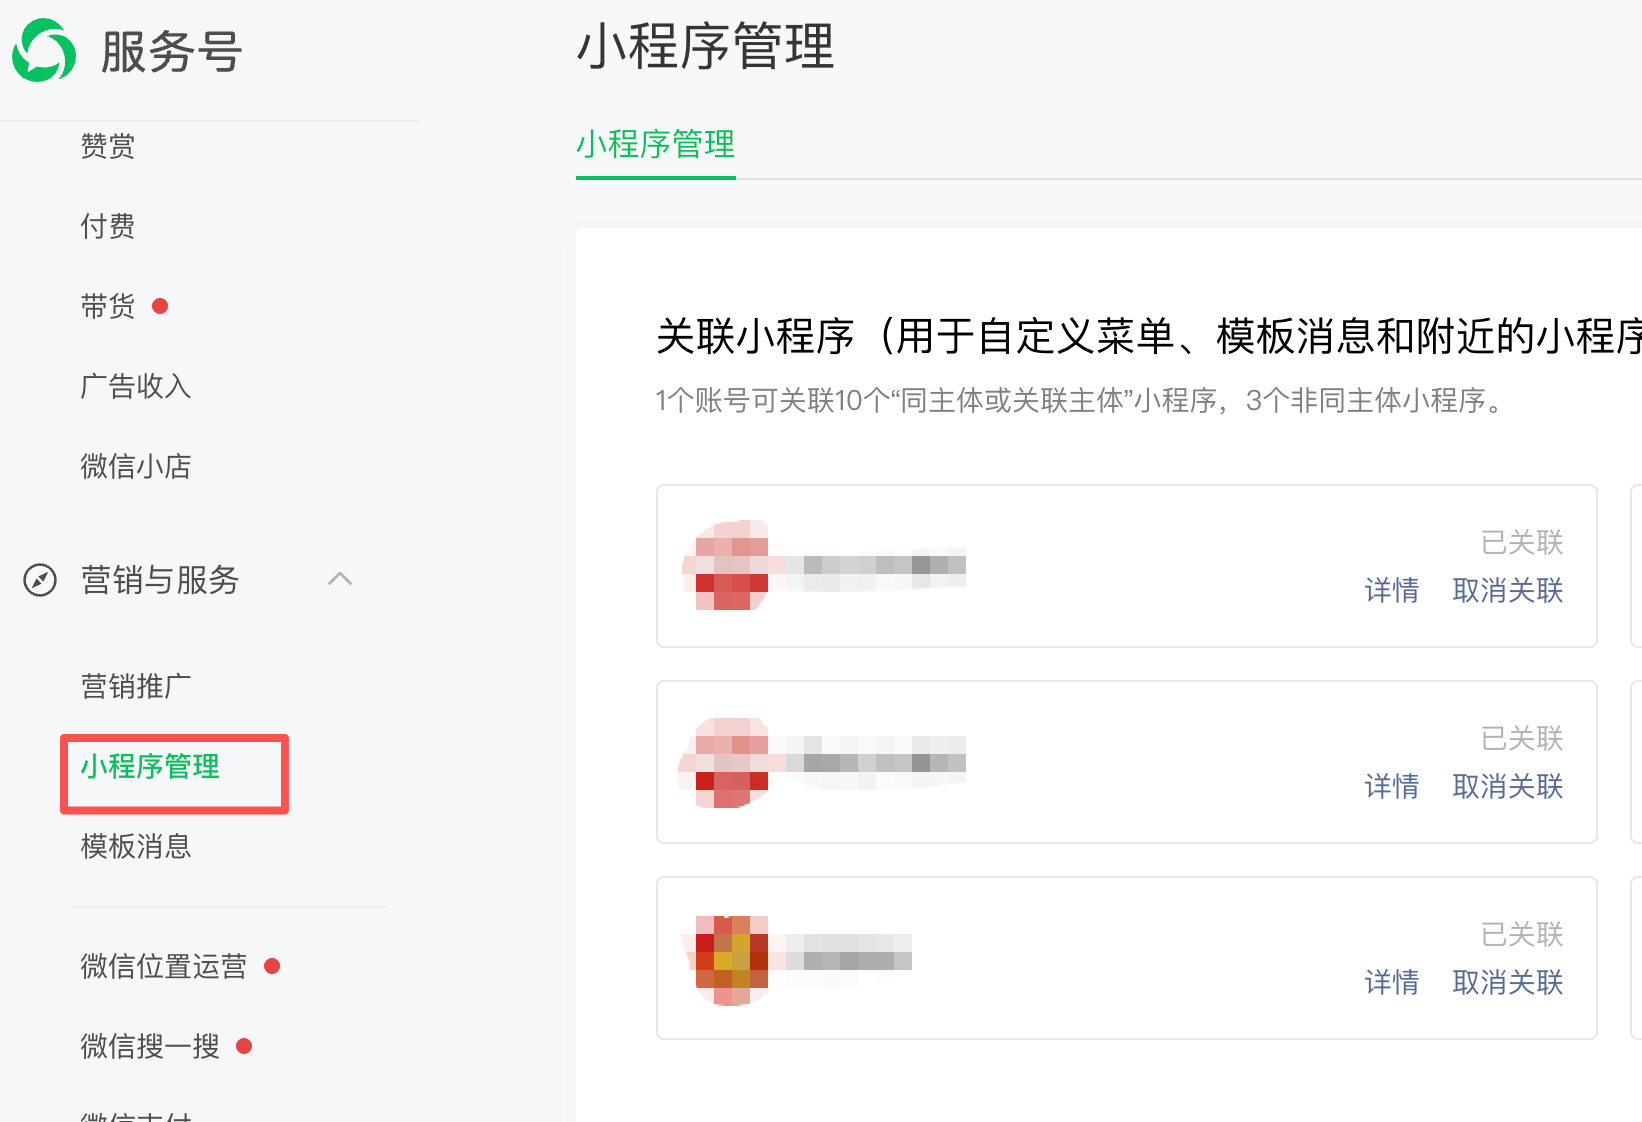Image resolution: width=1642 pixels, height=1122 pixels.
Task: Open 付费 in the sidebar
Action: pos(108,226)
